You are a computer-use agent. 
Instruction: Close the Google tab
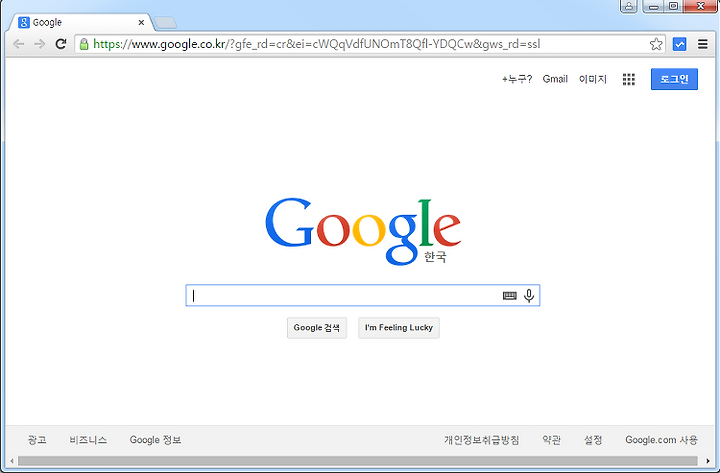point(141,23)
